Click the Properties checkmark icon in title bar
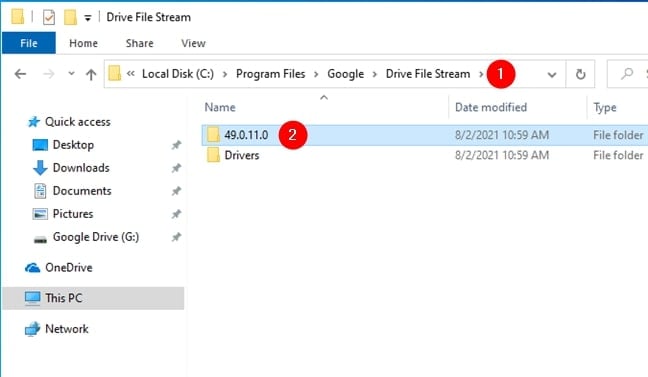 coord(49,17)
